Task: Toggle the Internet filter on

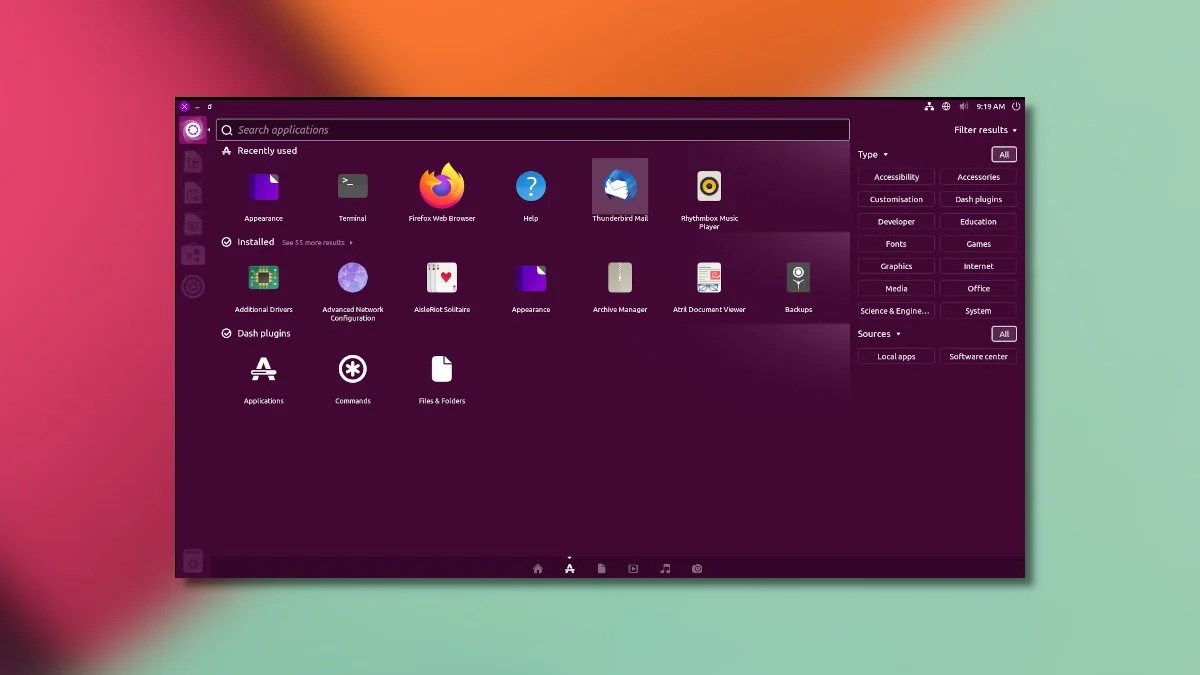Action: click(977, 265)
